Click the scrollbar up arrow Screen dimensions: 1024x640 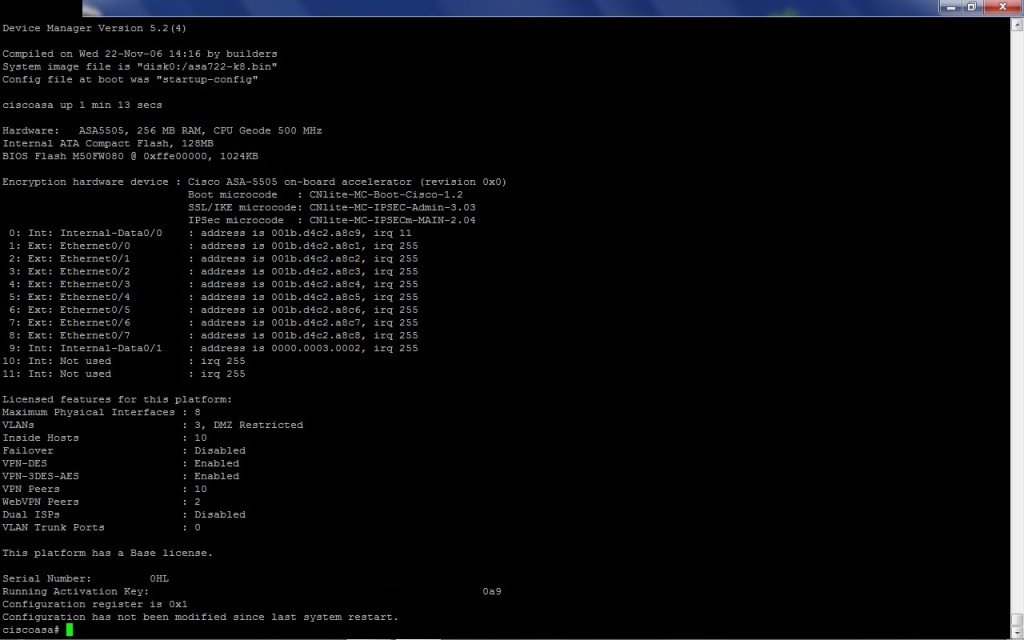pos(1017,25)
